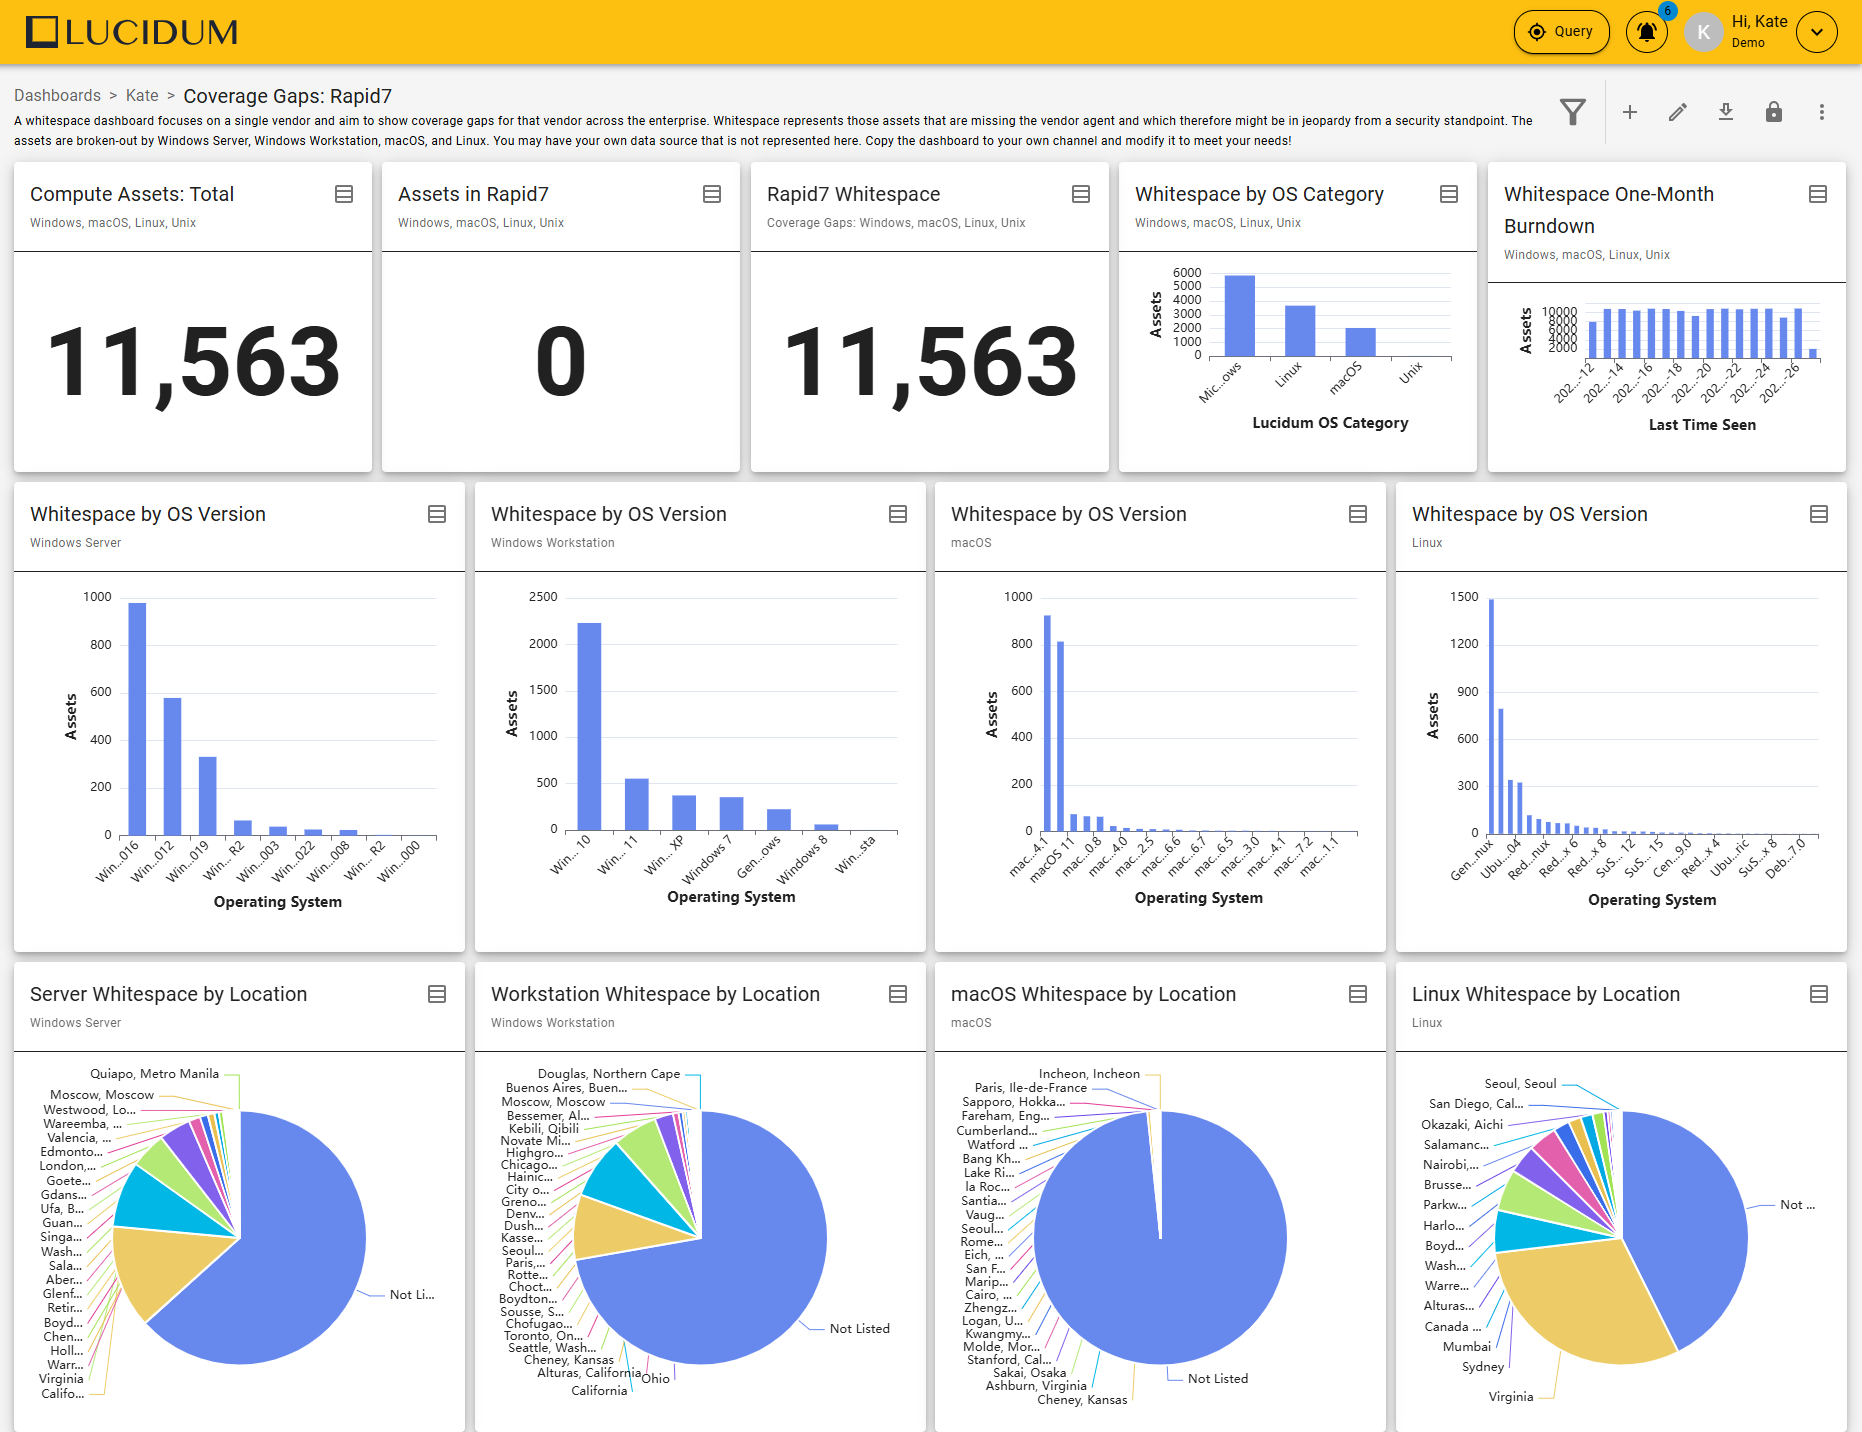Open the Query button
The image size is (1862, 1432).
coord(1562,32)
